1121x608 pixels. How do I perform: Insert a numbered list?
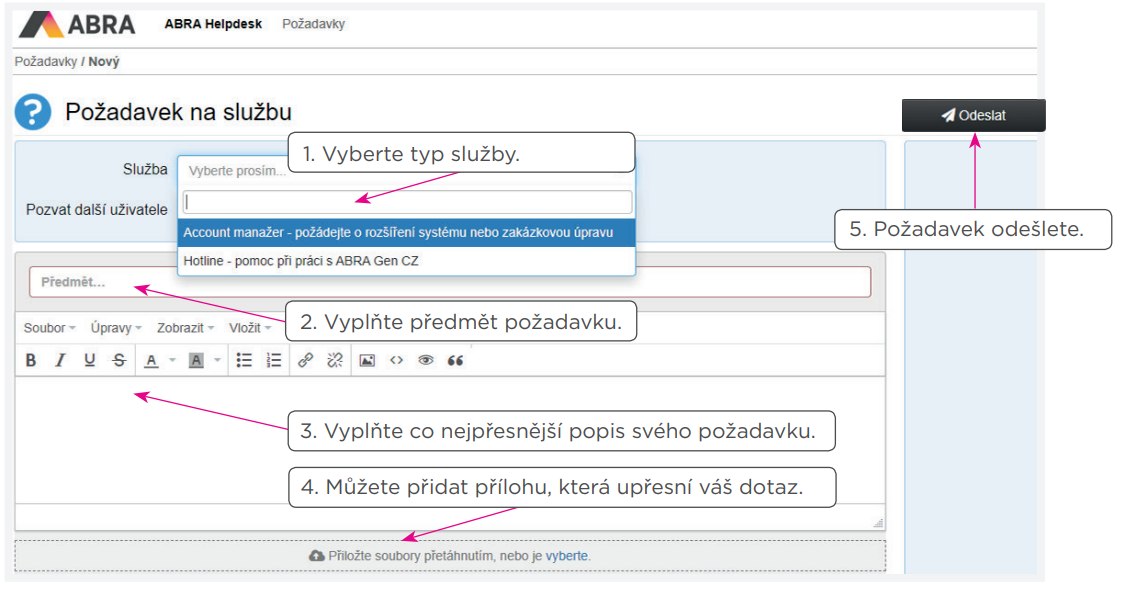click(x=273, y=361)
